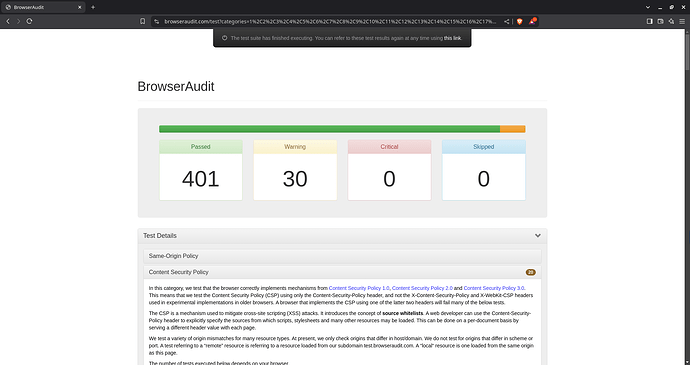This screenshot has width=690, height=365.
Task: Click the orange warning progress bar segment
Action: (513, 129)
